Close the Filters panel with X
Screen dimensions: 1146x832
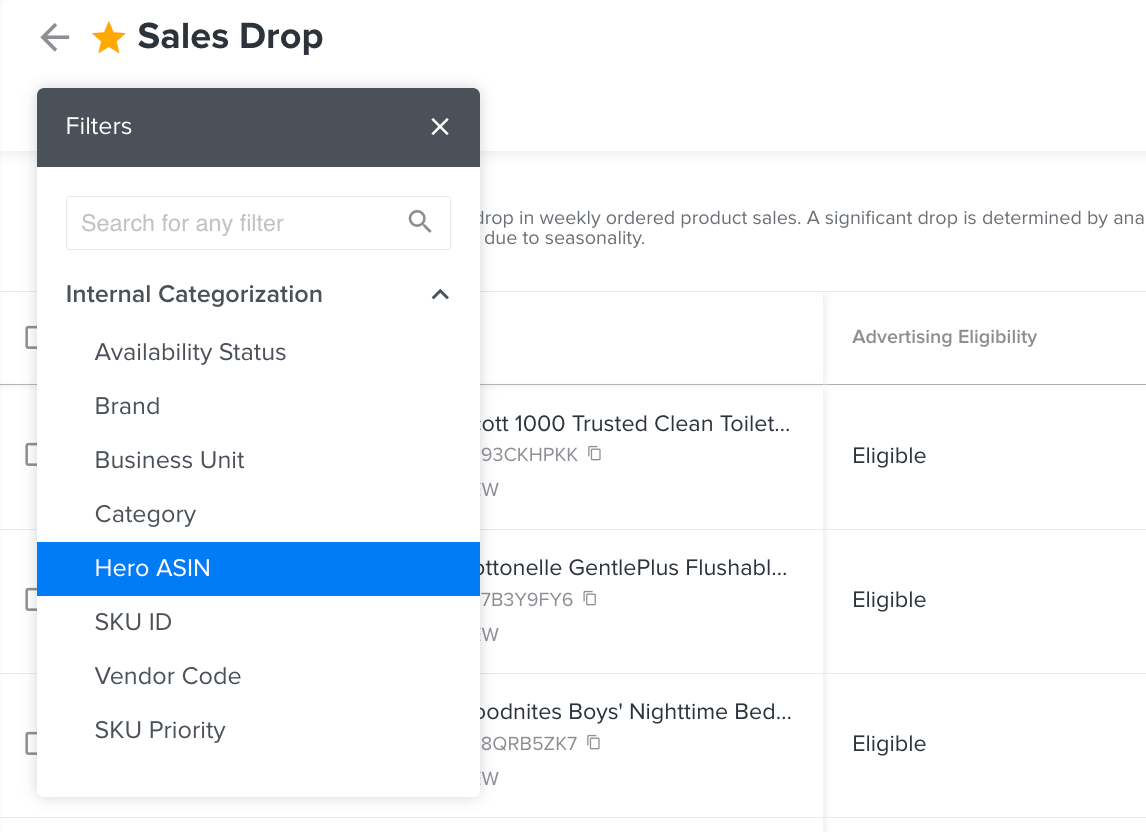pos(440,126)
